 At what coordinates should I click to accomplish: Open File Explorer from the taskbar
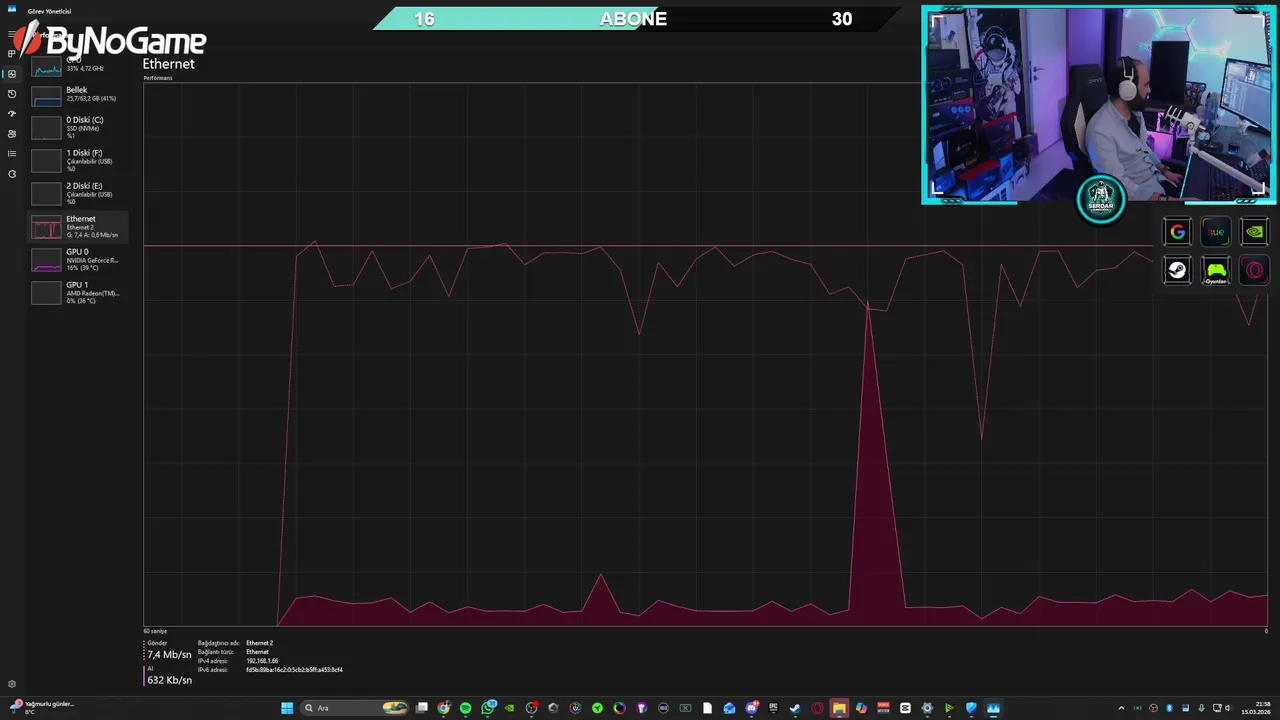tap(839, 708)
